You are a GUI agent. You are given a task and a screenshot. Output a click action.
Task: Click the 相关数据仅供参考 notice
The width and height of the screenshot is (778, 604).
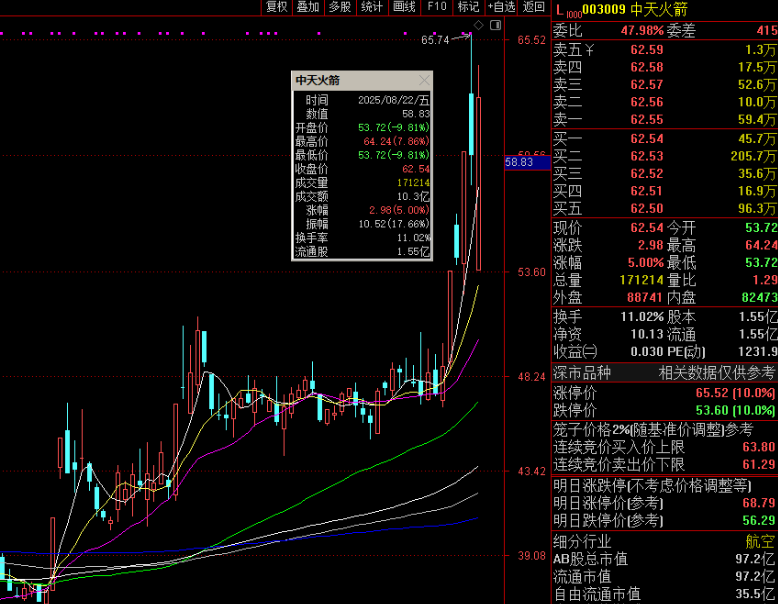[x=716, y=373]
